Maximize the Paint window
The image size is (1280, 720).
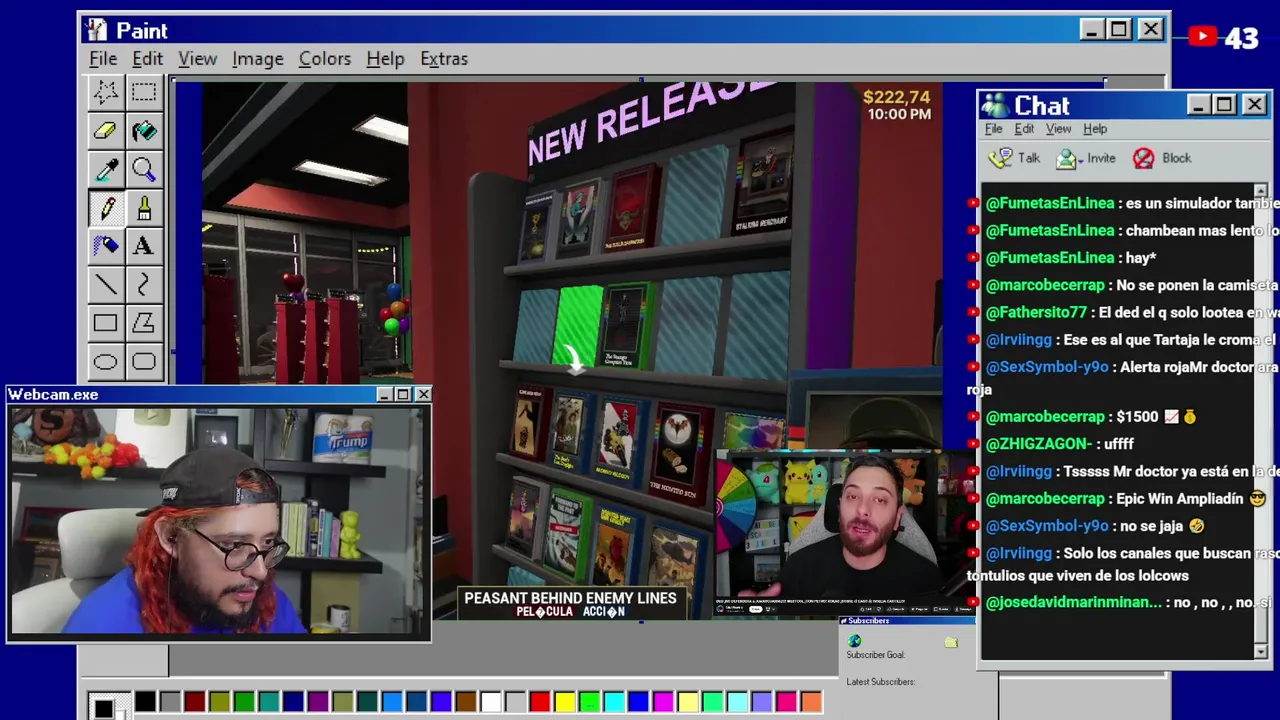click(1119, 30)
